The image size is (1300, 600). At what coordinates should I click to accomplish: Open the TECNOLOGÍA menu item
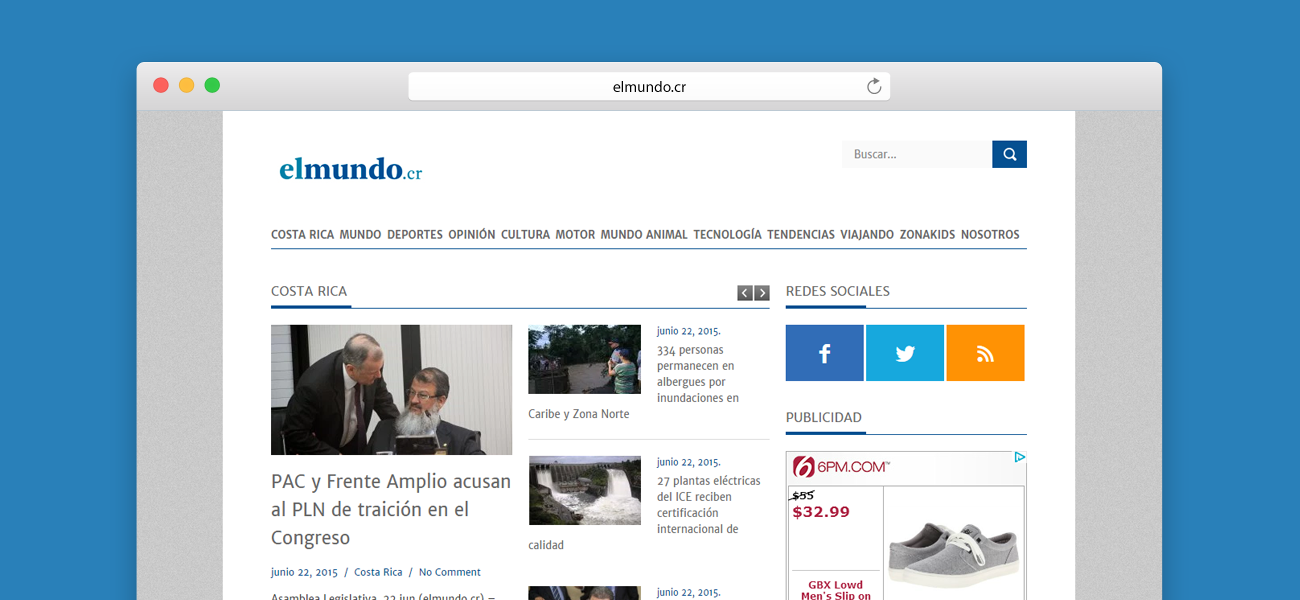[x=727, y=235]
